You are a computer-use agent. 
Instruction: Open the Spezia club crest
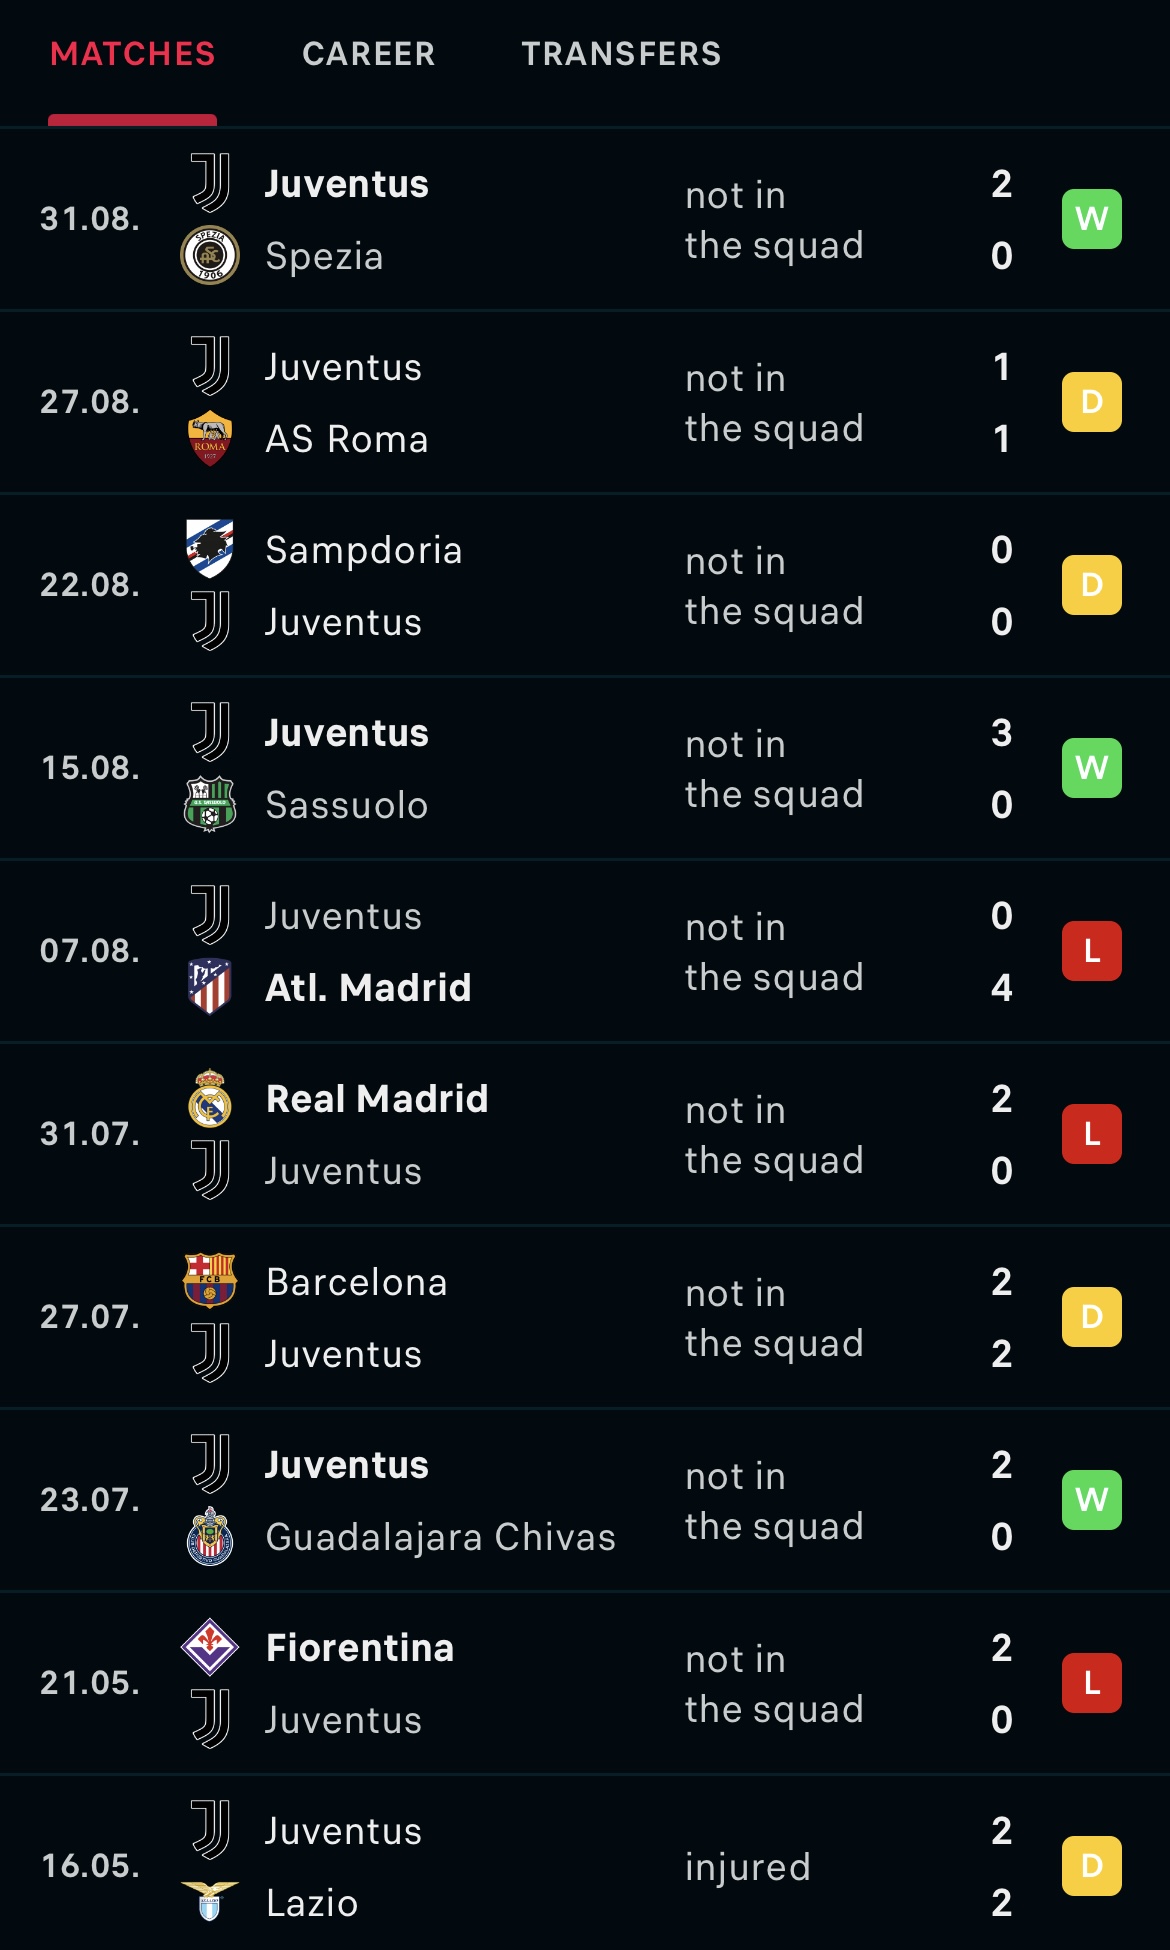click(210, 255)
